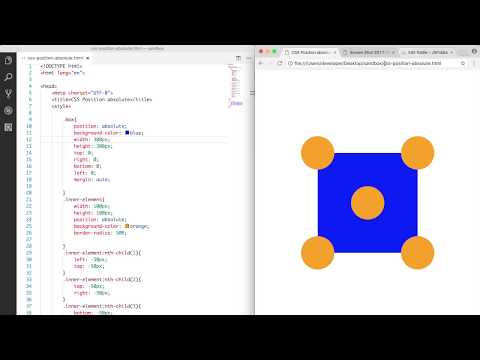This screenshot has width=480, height=360.
Task: Open the Extensions view icon
Action: (8, 127)
